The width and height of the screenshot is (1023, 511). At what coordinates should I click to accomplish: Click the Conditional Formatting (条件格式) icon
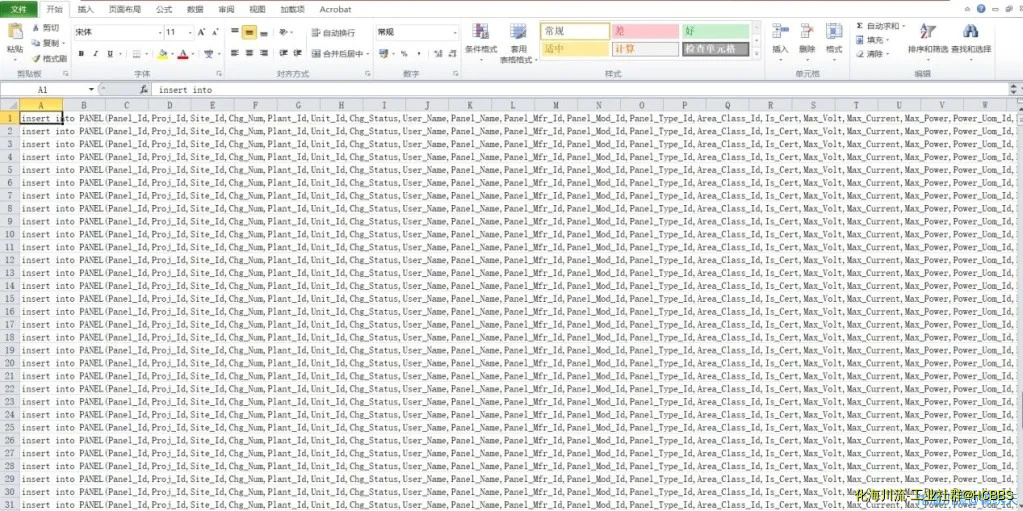tap(480, 34)
